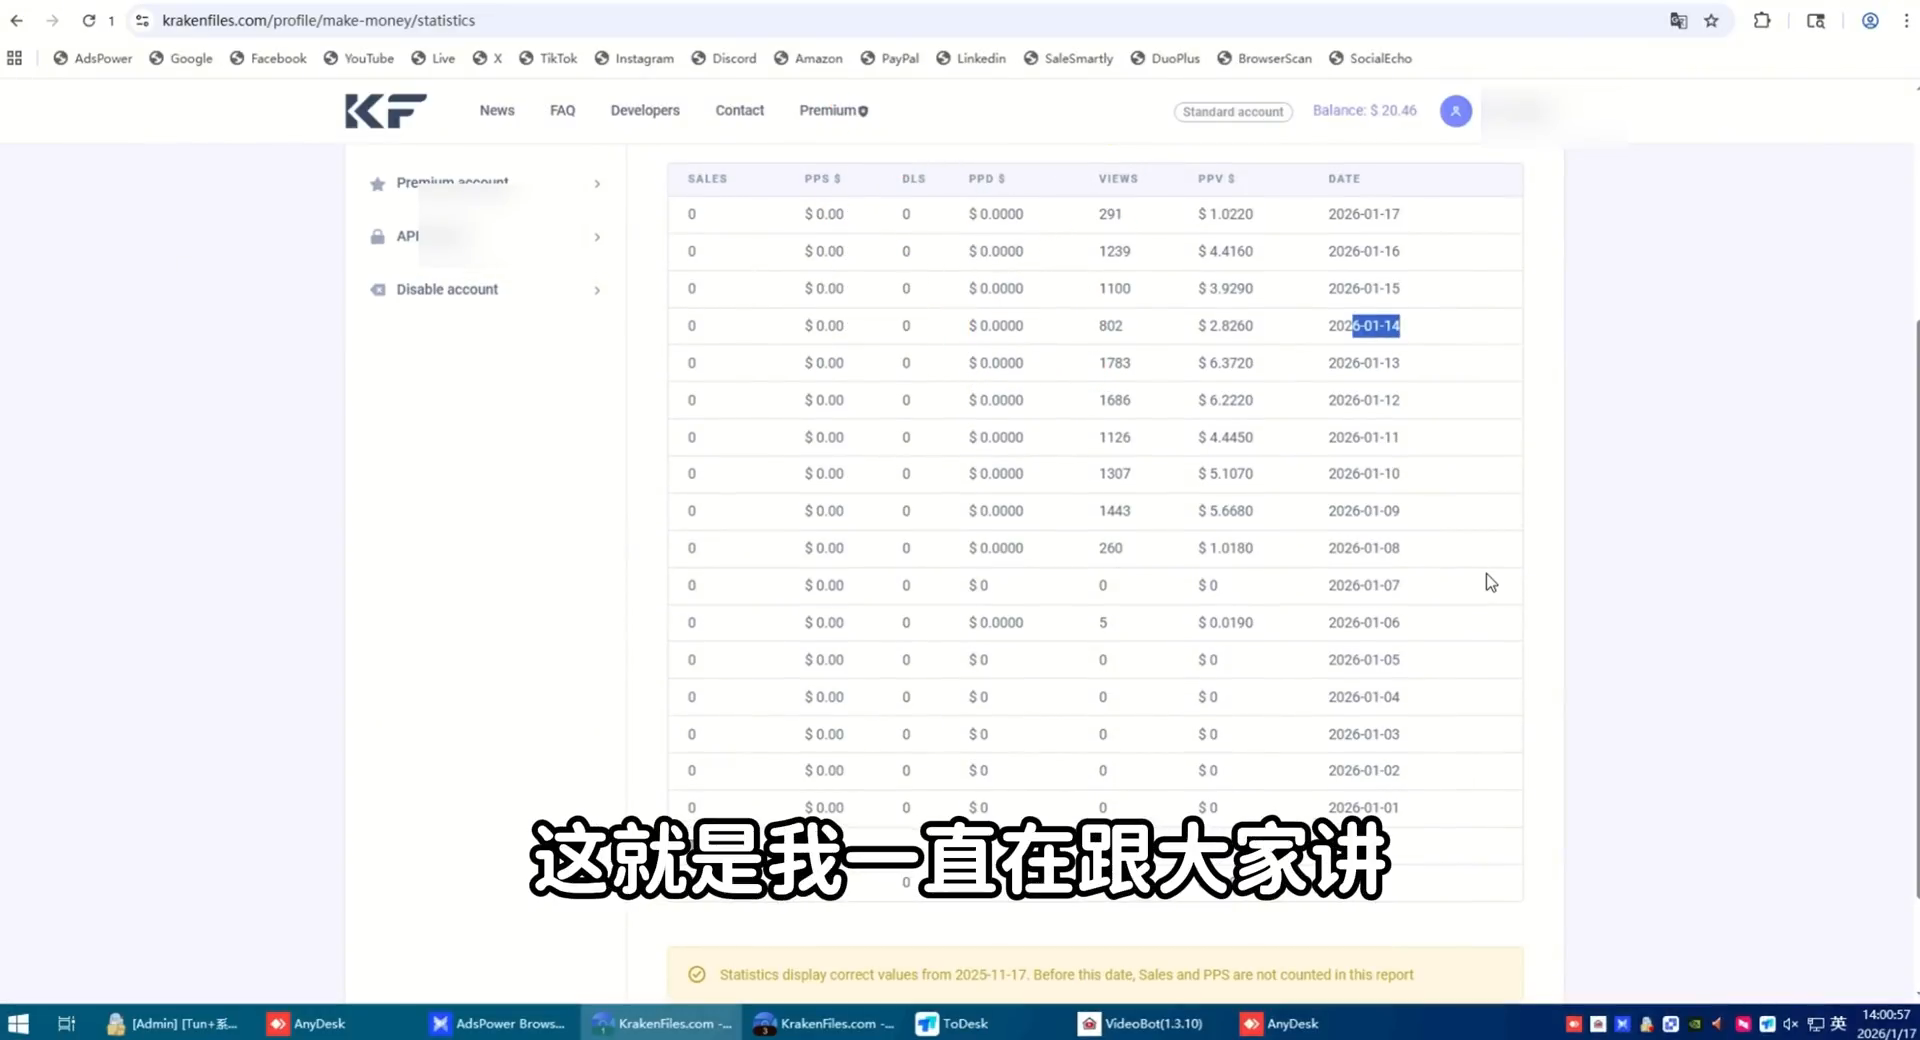Open the Contact menu item
This screenshot has width=1920, height=1040.
(x=739, y=111)
